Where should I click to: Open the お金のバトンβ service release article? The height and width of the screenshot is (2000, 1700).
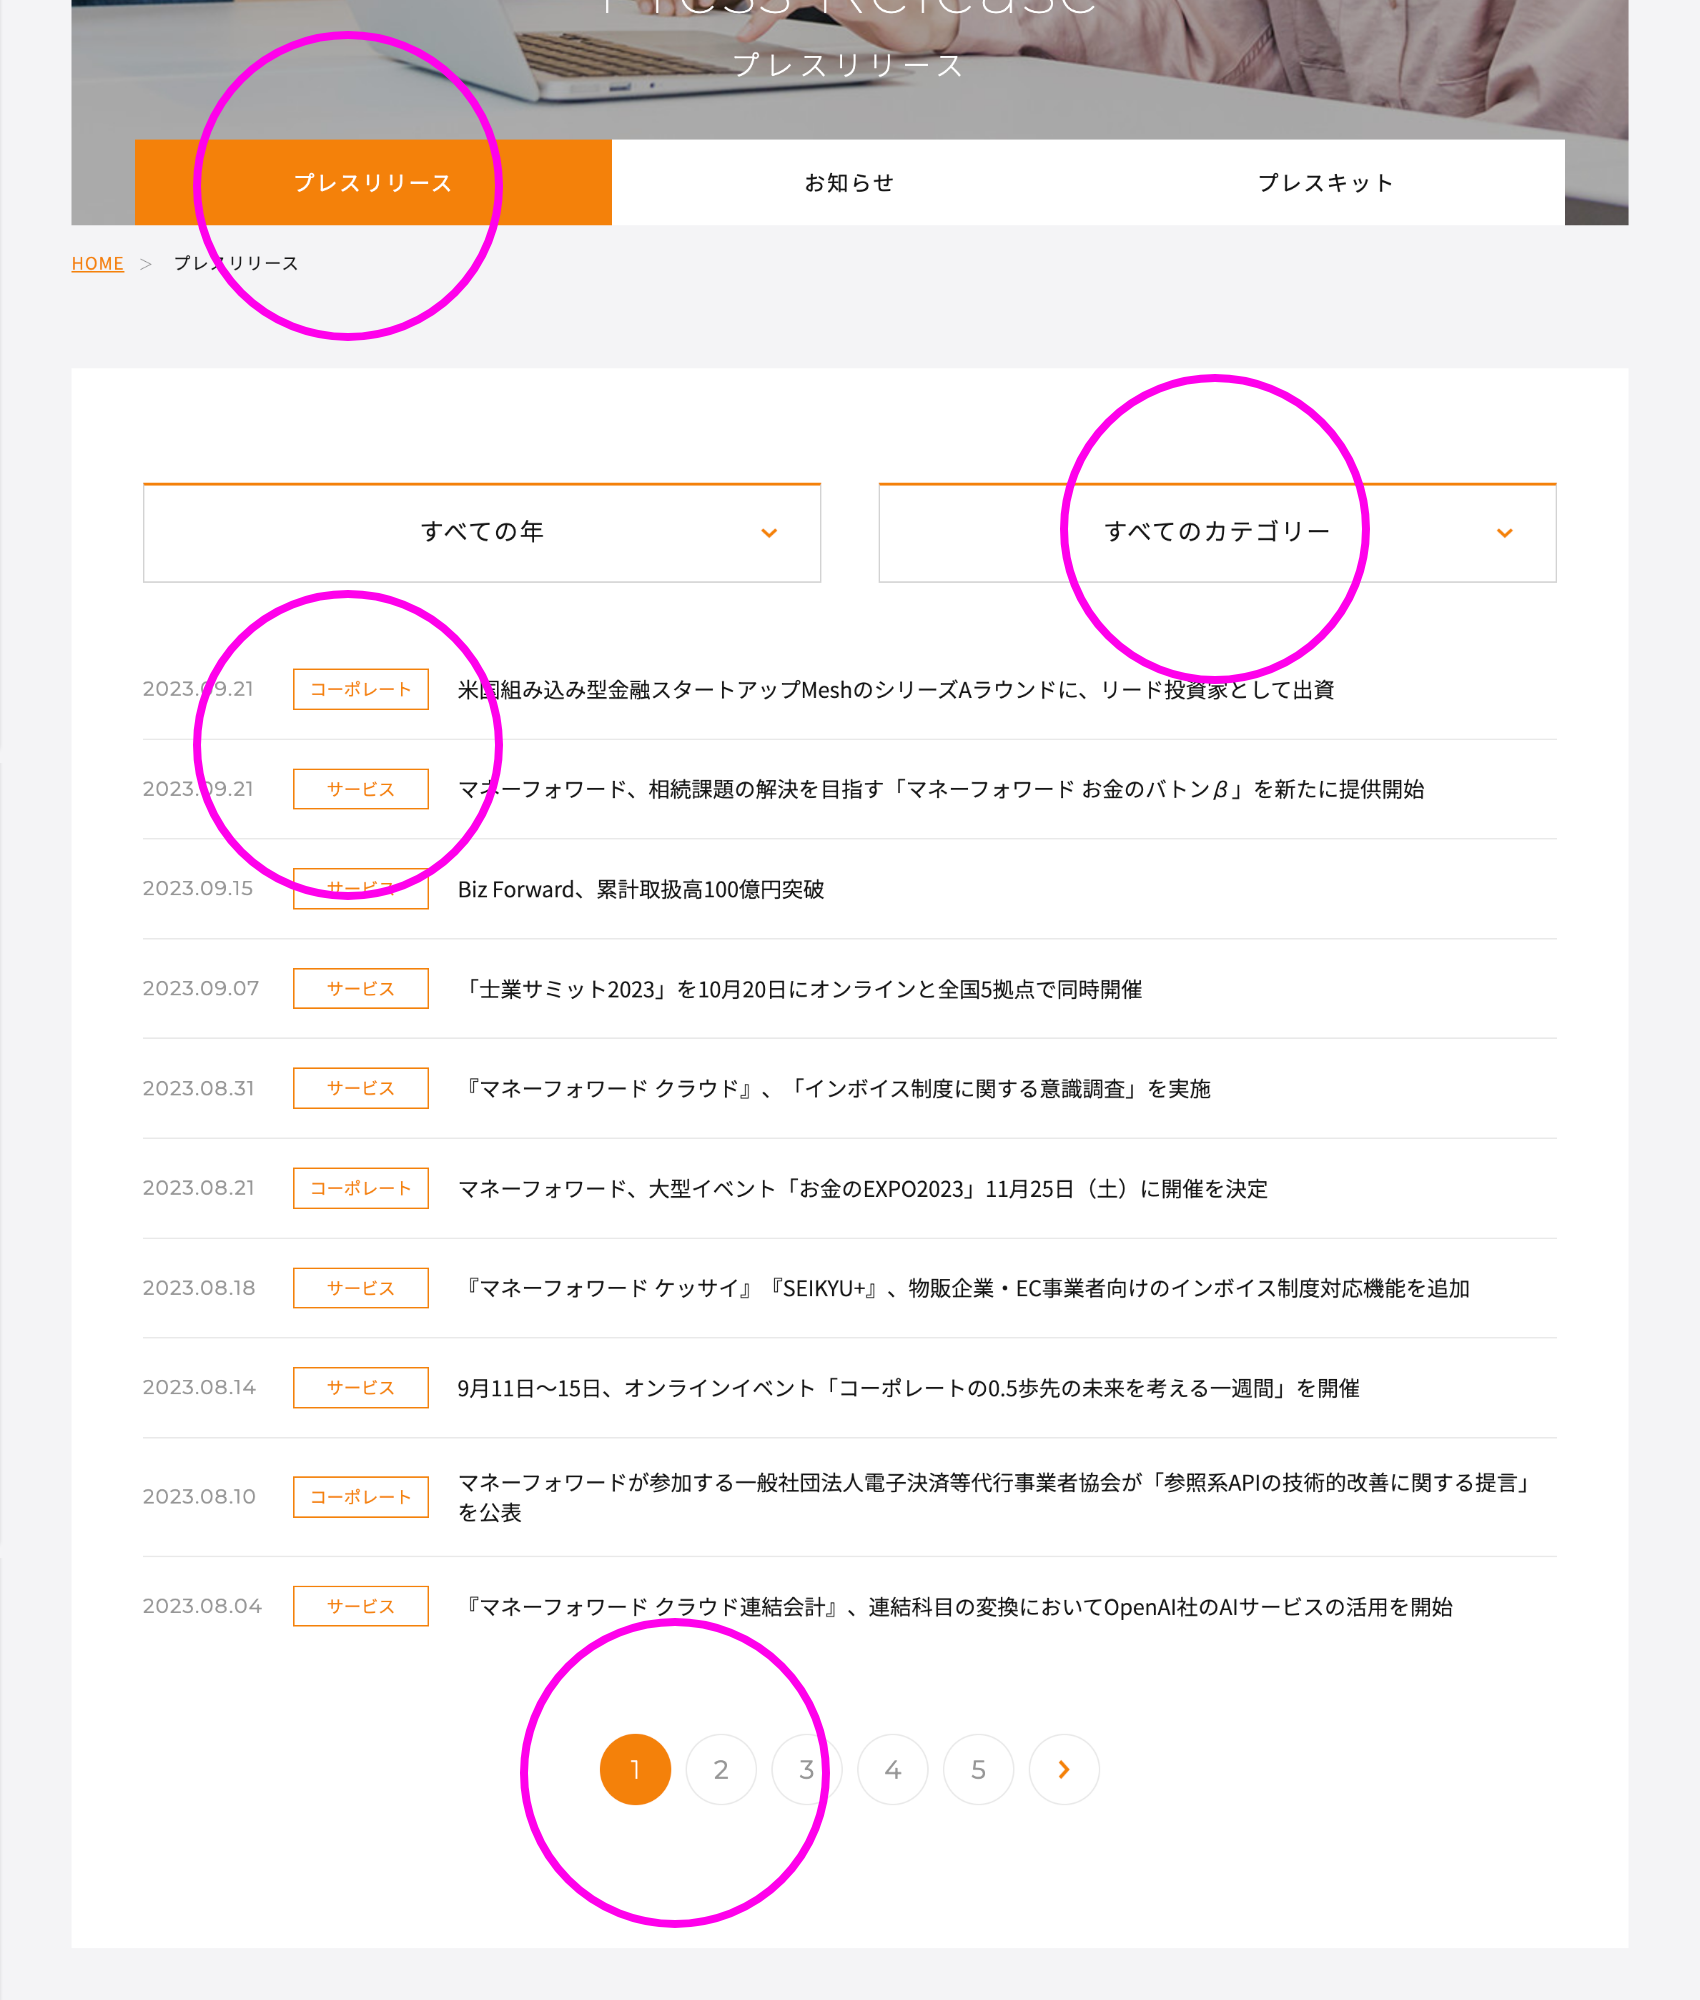click(x=941, y=789)
